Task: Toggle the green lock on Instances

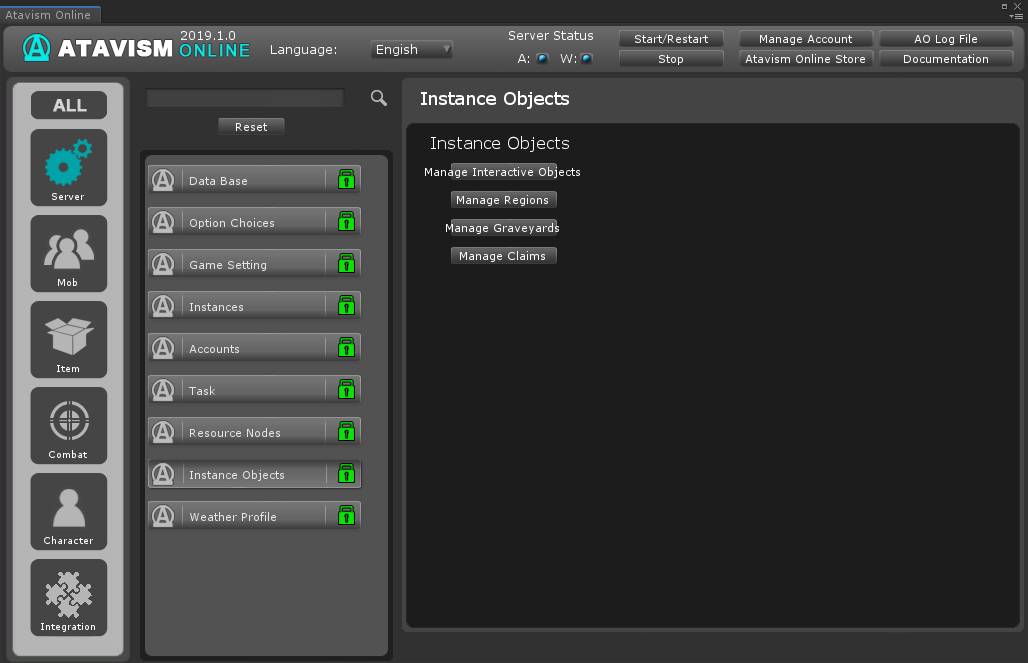Action: tap(346, 306)
